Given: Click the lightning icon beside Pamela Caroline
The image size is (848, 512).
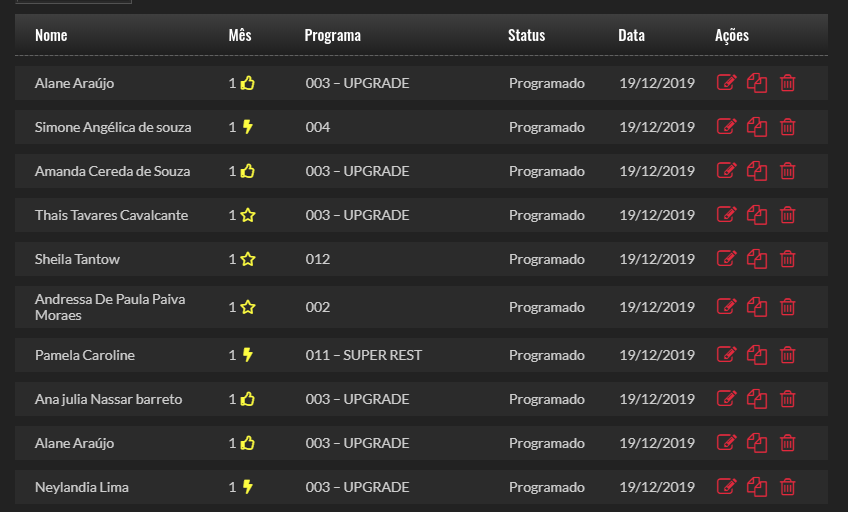Looking at the screenshot, I should 248,355.
